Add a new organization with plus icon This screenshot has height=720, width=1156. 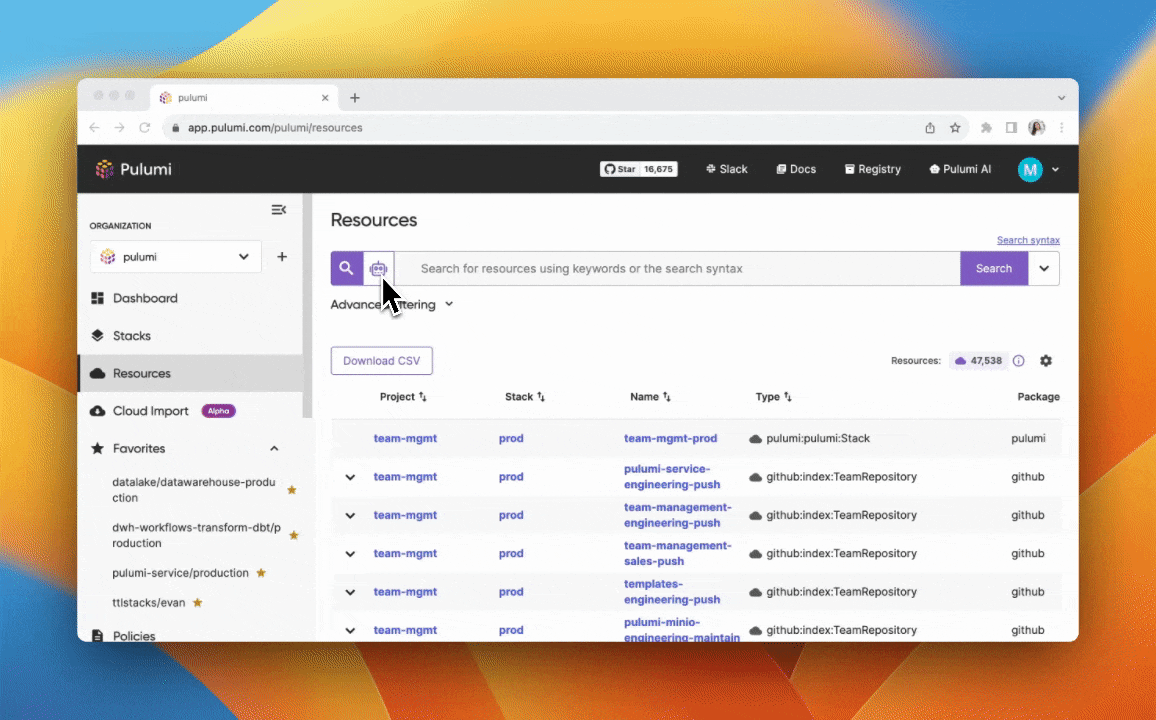click(282, 256)
